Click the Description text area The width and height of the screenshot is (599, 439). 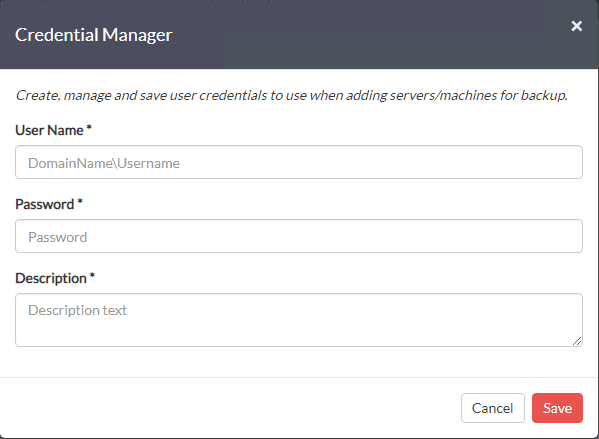[x=299, y=320]
